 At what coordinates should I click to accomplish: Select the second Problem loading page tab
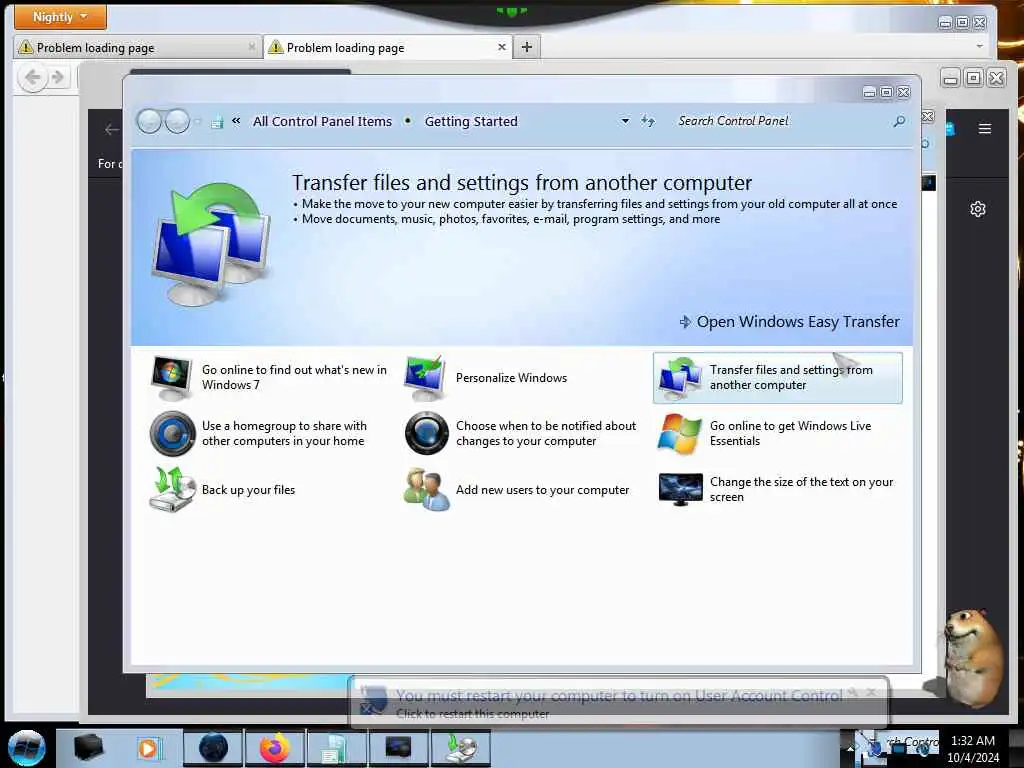point(387,47)
